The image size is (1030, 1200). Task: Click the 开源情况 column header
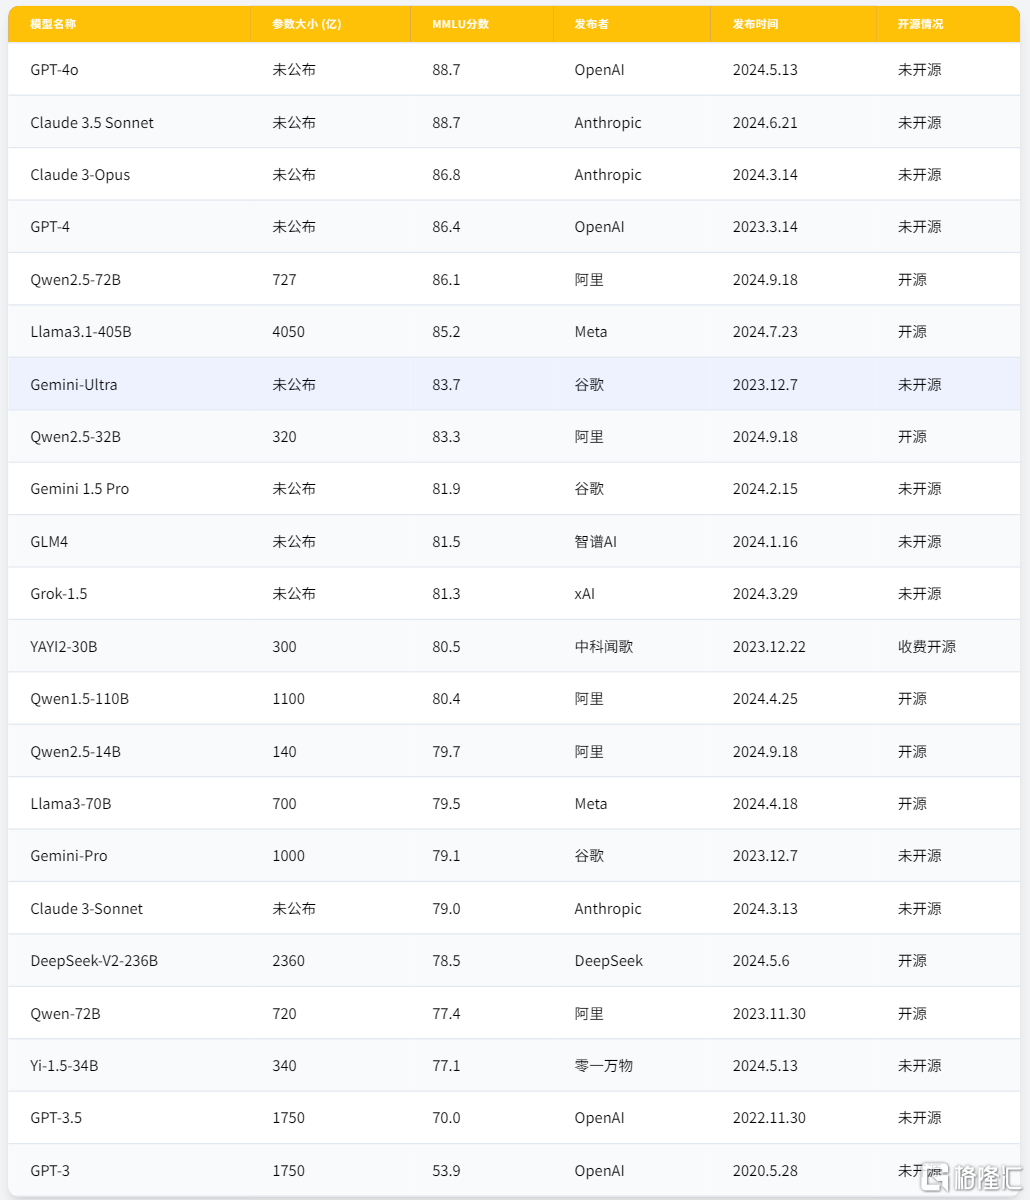[x=920, y=24]
